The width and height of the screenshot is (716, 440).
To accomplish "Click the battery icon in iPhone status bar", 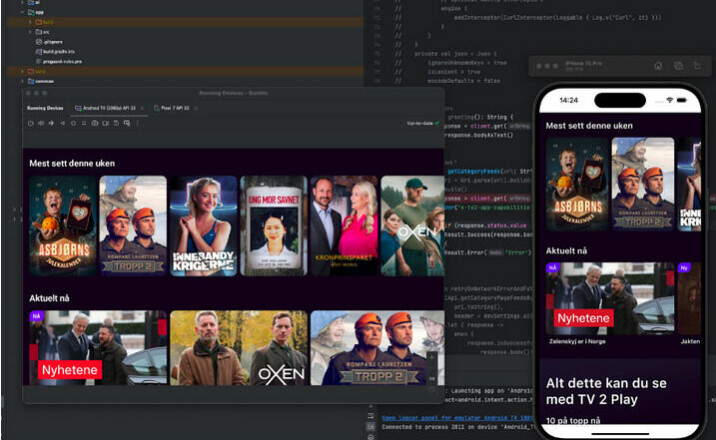I will (682, 100).
